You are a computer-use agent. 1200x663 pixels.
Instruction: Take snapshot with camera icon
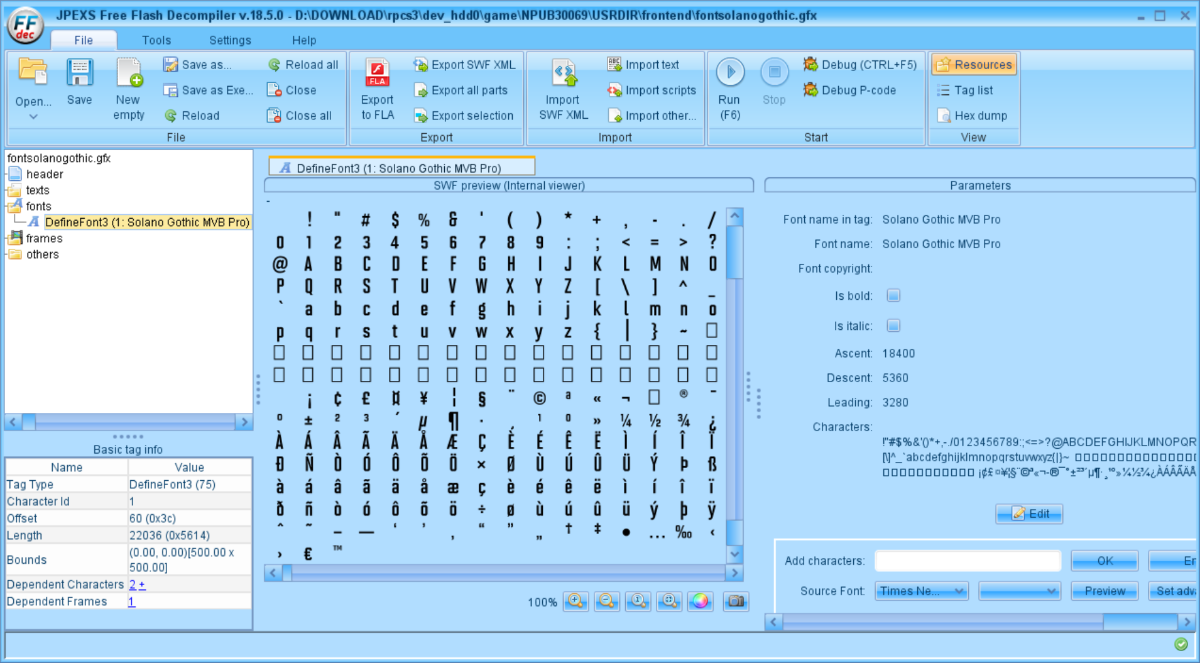[735, 601]
